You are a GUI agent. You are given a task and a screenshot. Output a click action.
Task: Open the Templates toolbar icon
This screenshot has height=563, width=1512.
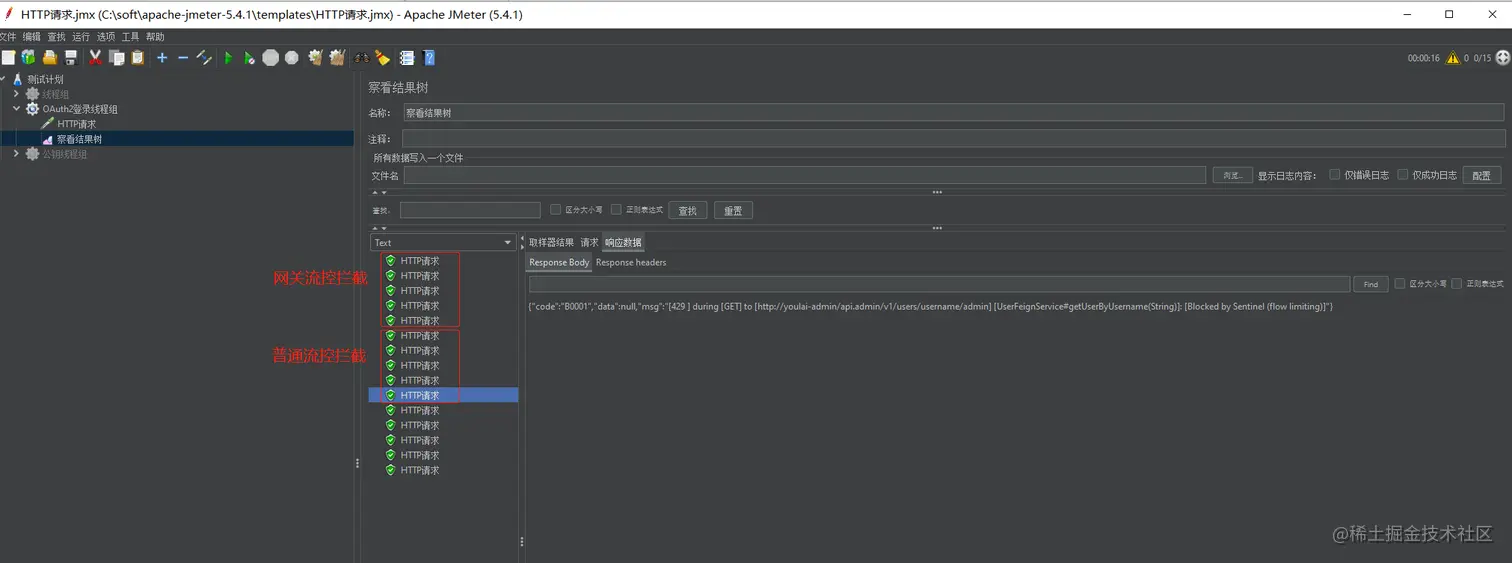28,58
